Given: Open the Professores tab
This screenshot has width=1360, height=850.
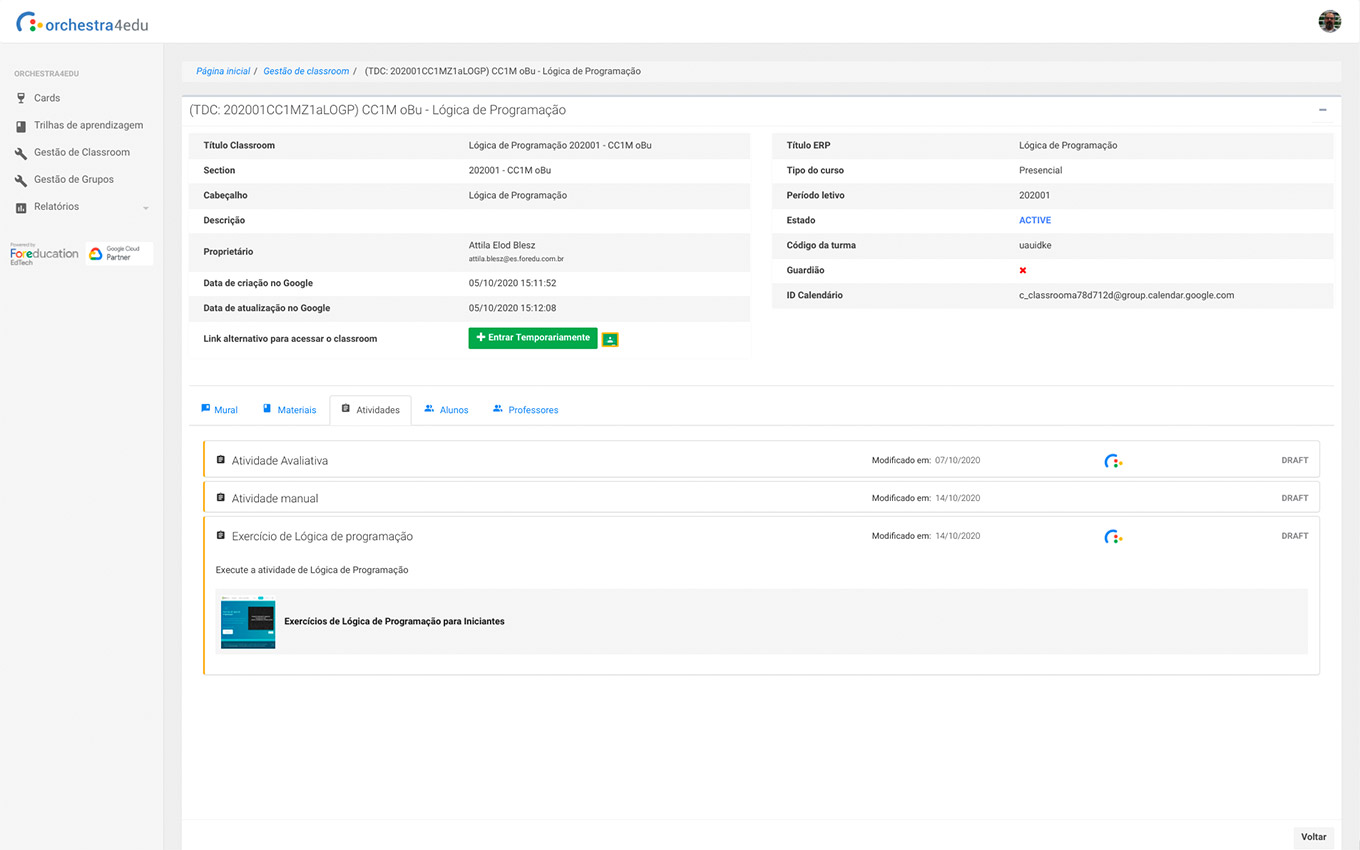Looking at the screenshot, I should [x=526, y=410].
